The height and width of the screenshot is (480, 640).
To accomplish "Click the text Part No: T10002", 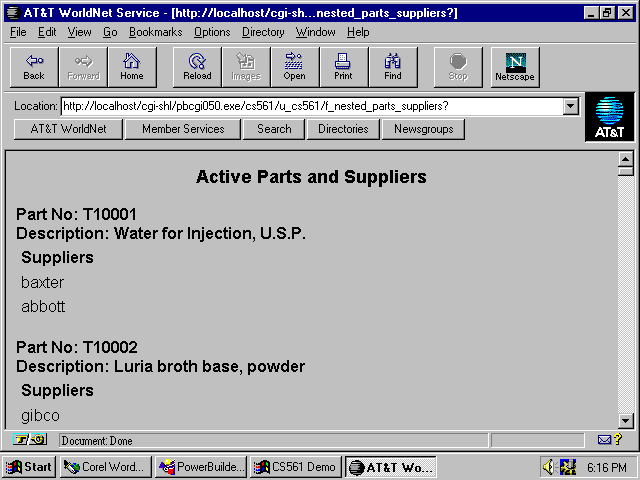I will pyautogui.click(x=77, y=347).
